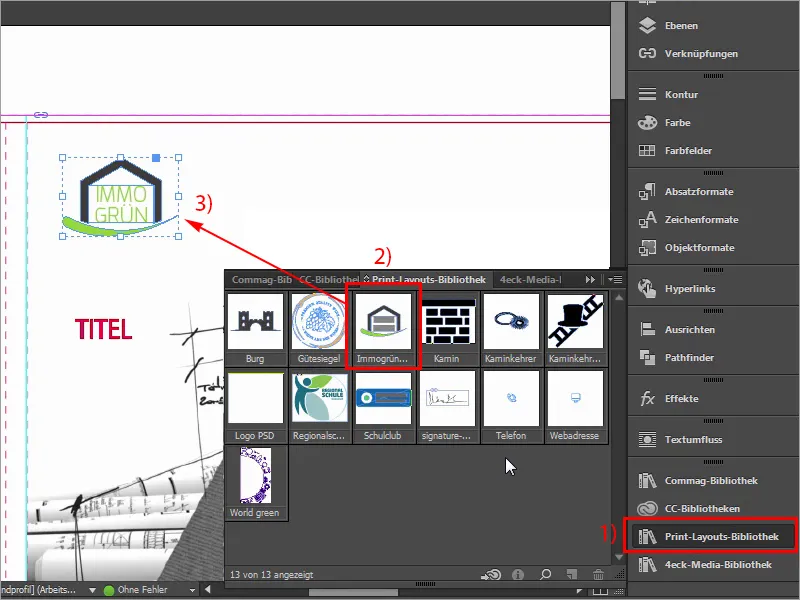Image resolution: width=800 pixels, height=600 pixels.
Task: Switch to the Commag-Bib library tab
Action: click(262, 281)
